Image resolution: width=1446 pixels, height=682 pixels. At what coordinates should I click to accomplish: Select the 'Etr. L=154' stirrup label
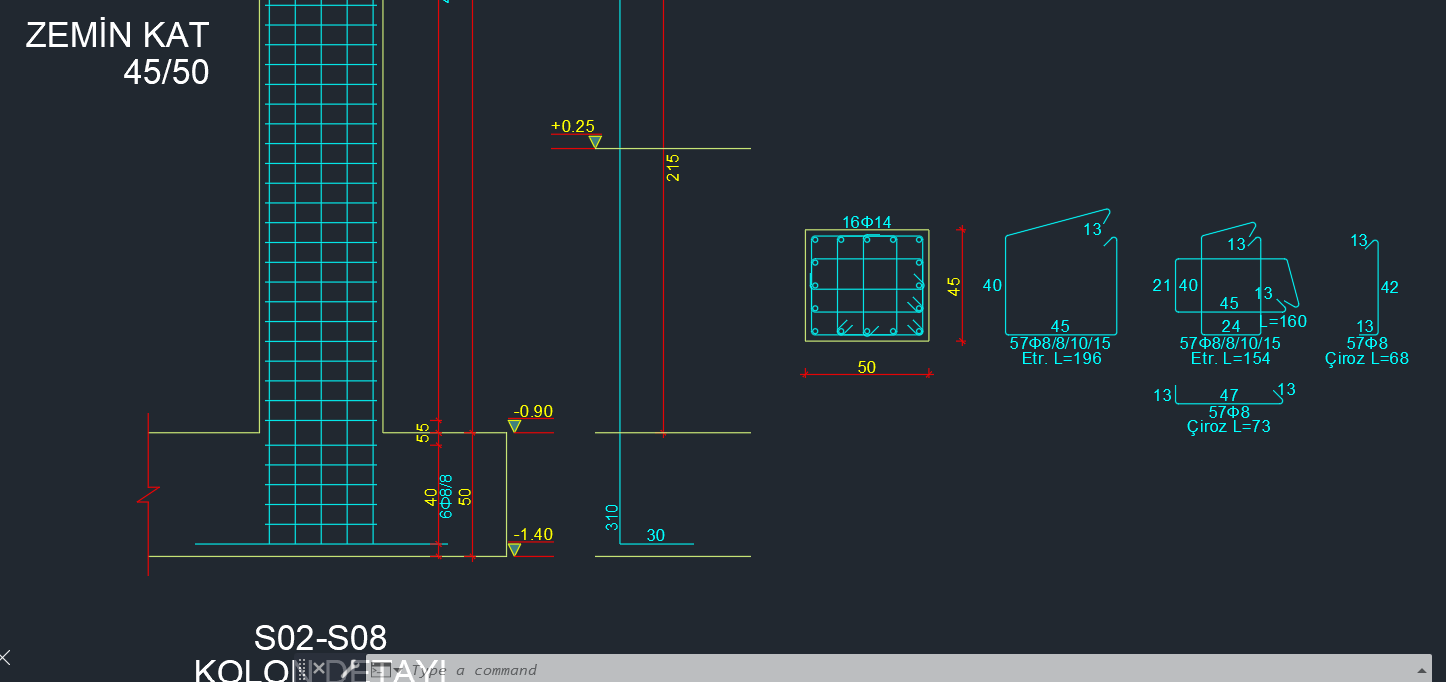(x=1230, y=358)
